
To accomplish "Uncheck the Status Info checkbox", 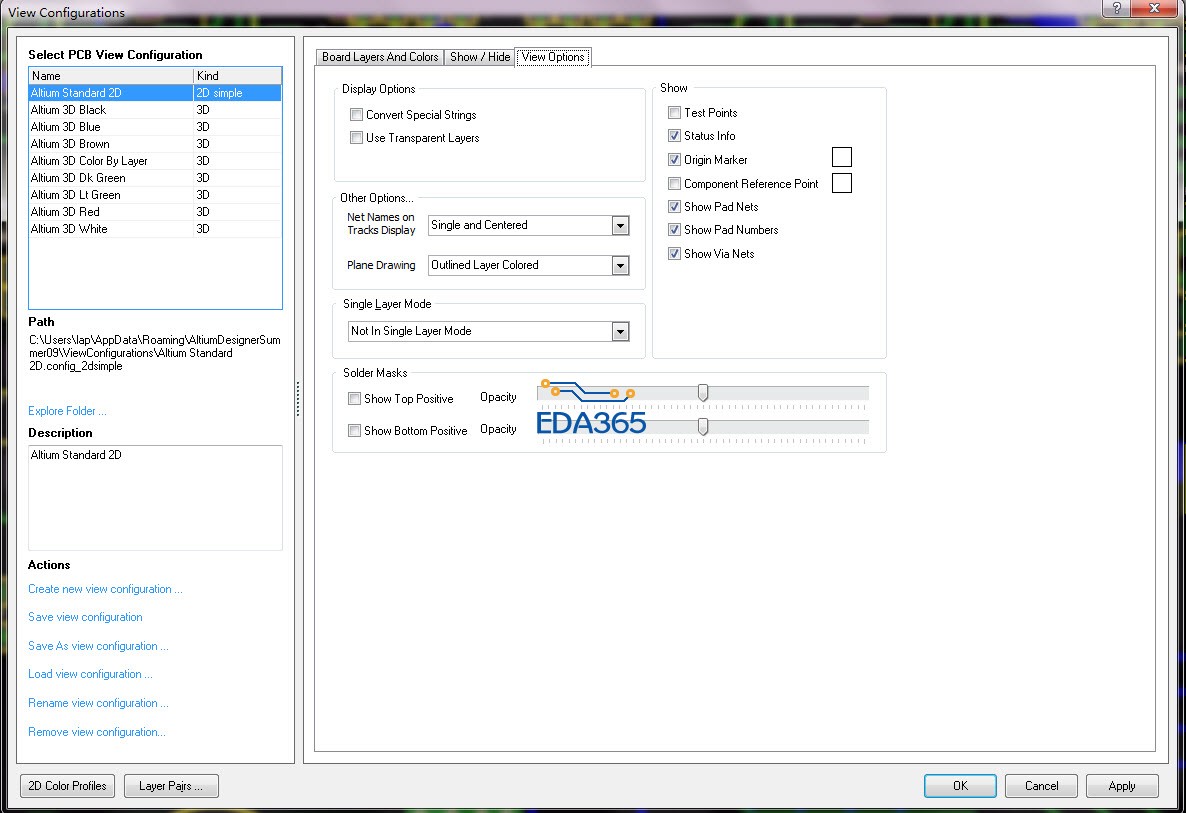I will pyautogui.click(x=674, y=136).
